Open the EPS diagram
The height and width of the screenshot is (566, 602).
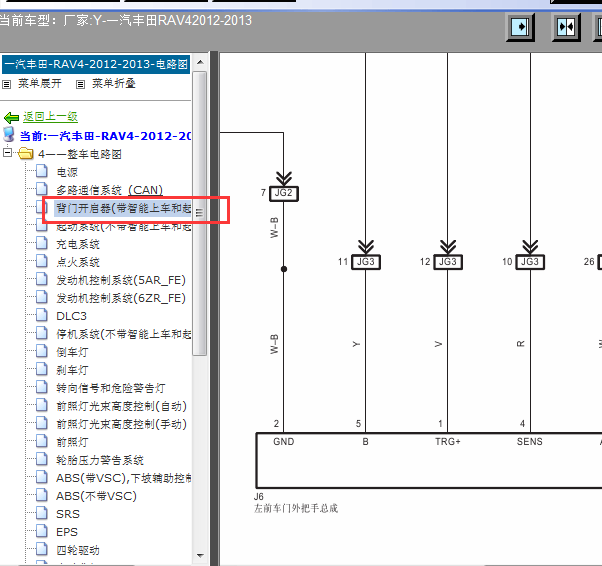pyautogui.click(x=67, y=532)
